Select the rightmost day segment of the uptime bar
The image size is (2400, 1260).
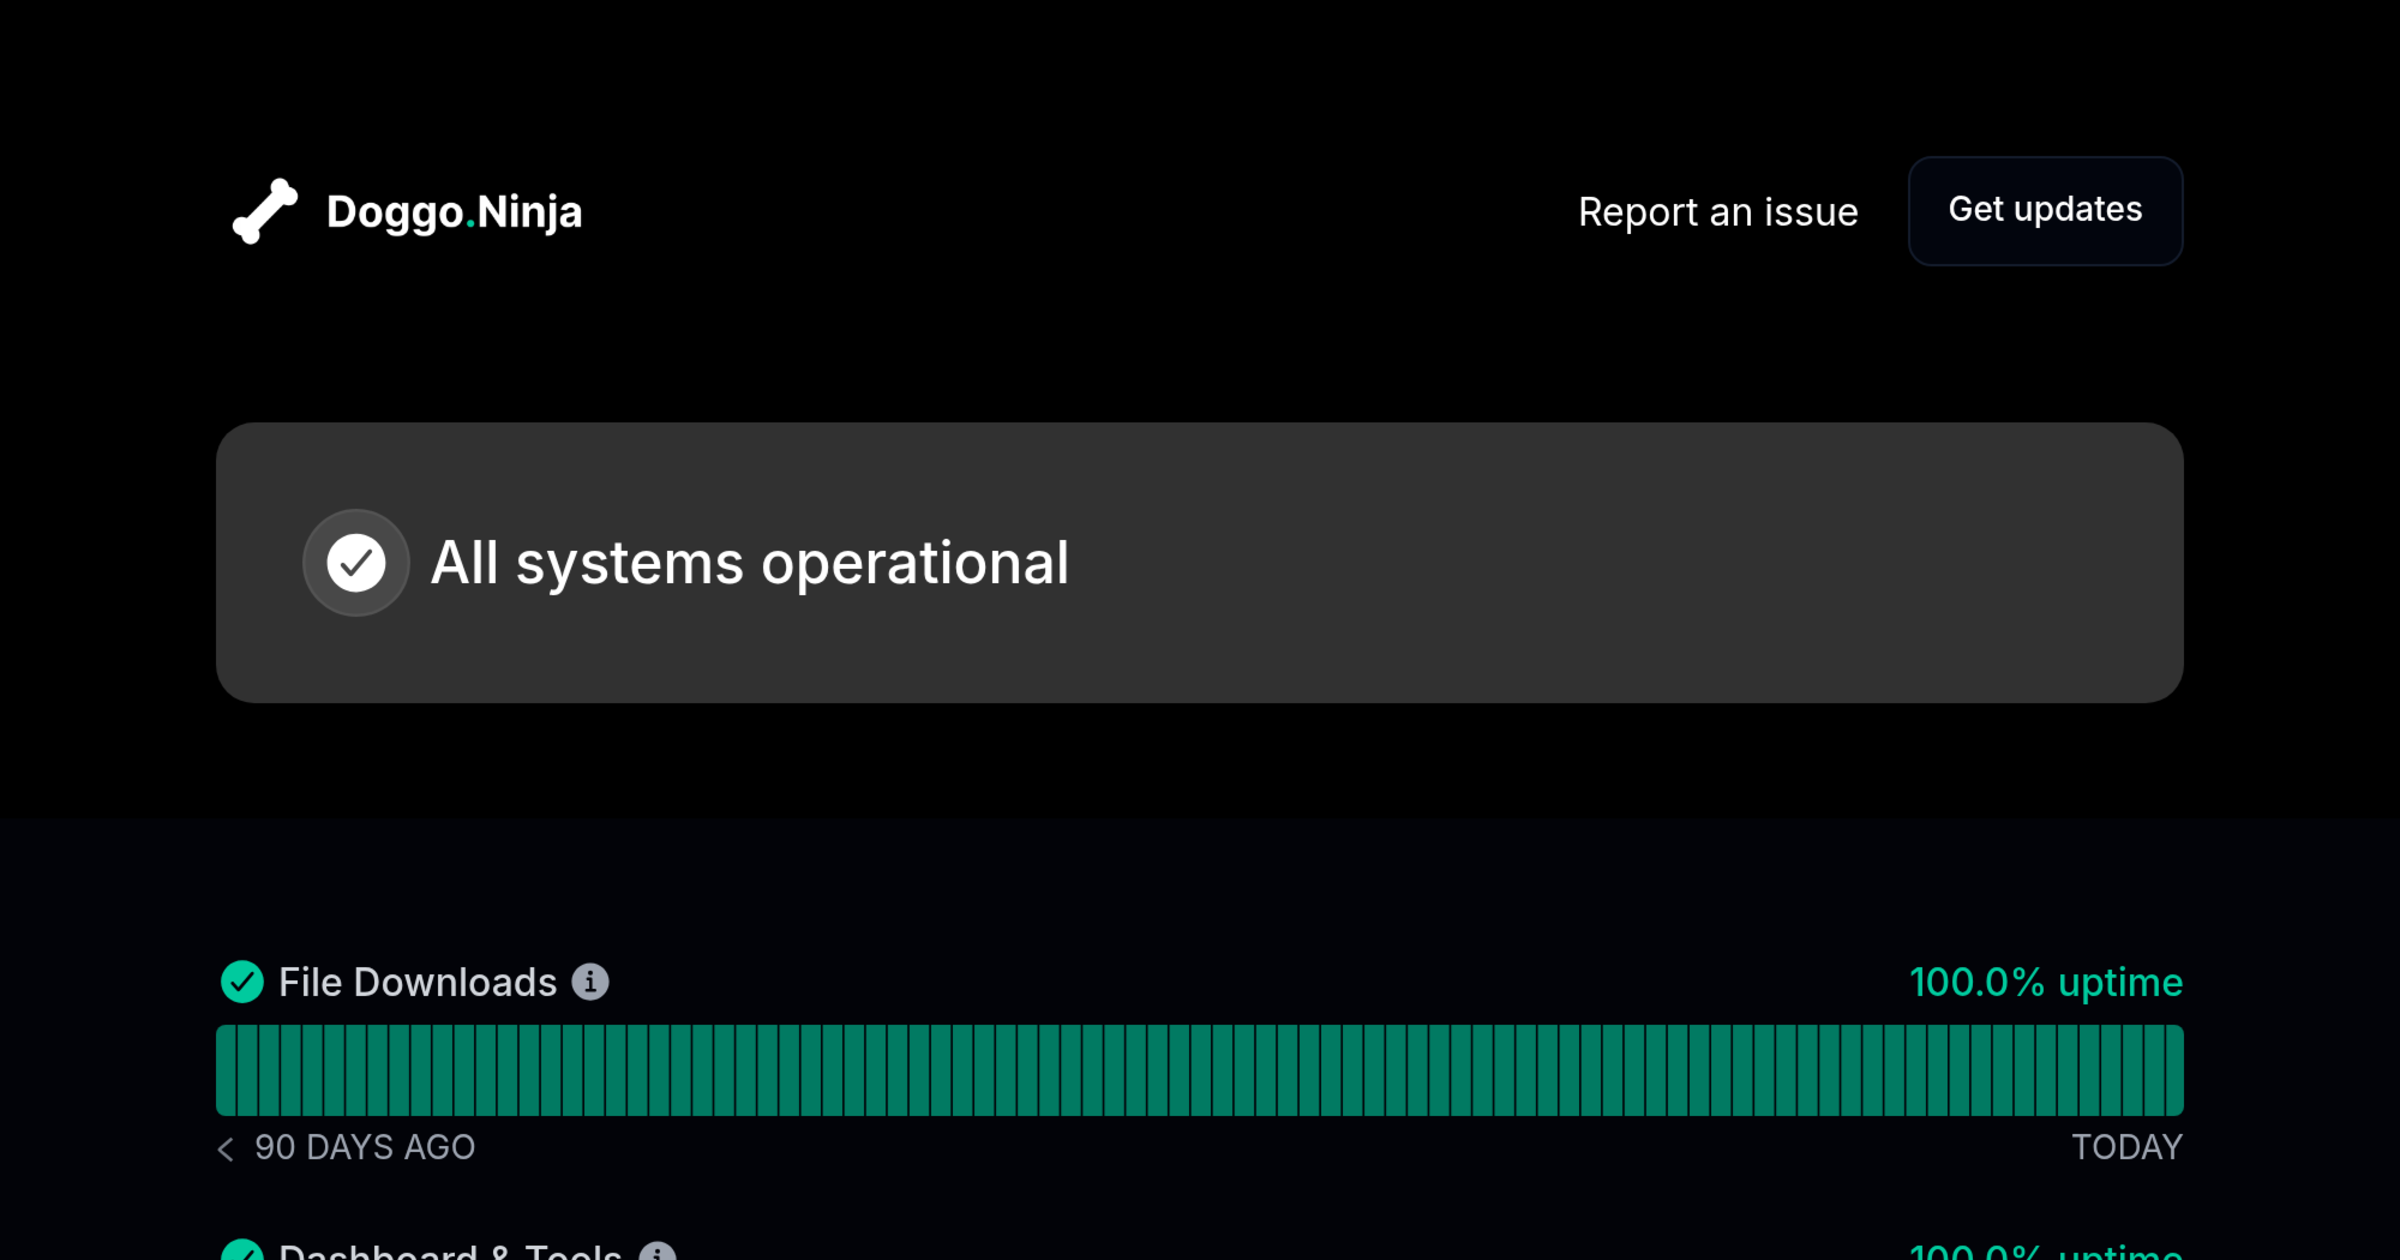(x=2174, y=1070)
